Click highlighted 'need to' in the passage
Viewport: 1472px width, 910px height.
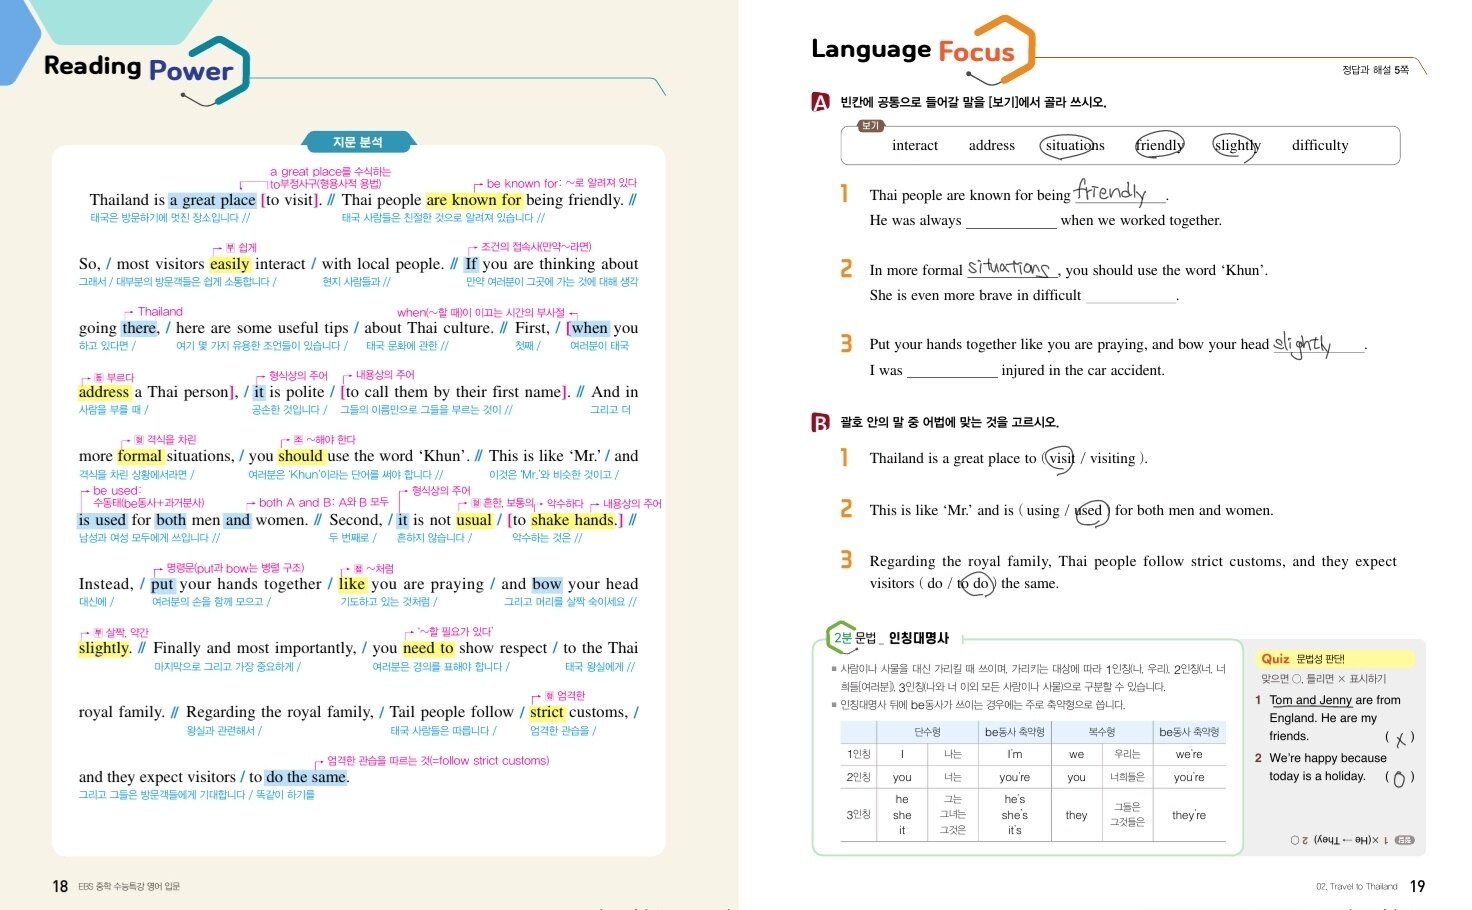click(x=428, y=648)
